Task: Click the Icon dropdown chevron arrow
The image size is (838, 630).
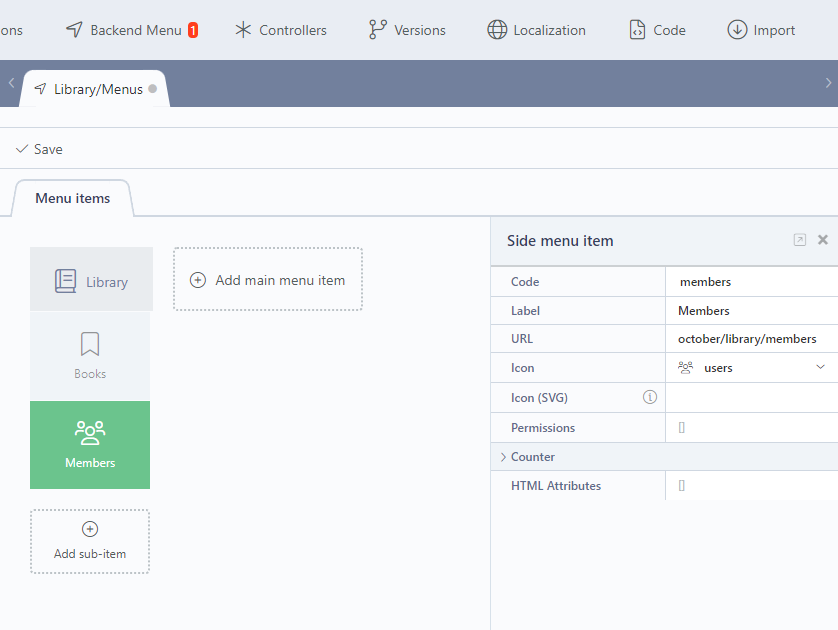Action: tap(820, 367)
